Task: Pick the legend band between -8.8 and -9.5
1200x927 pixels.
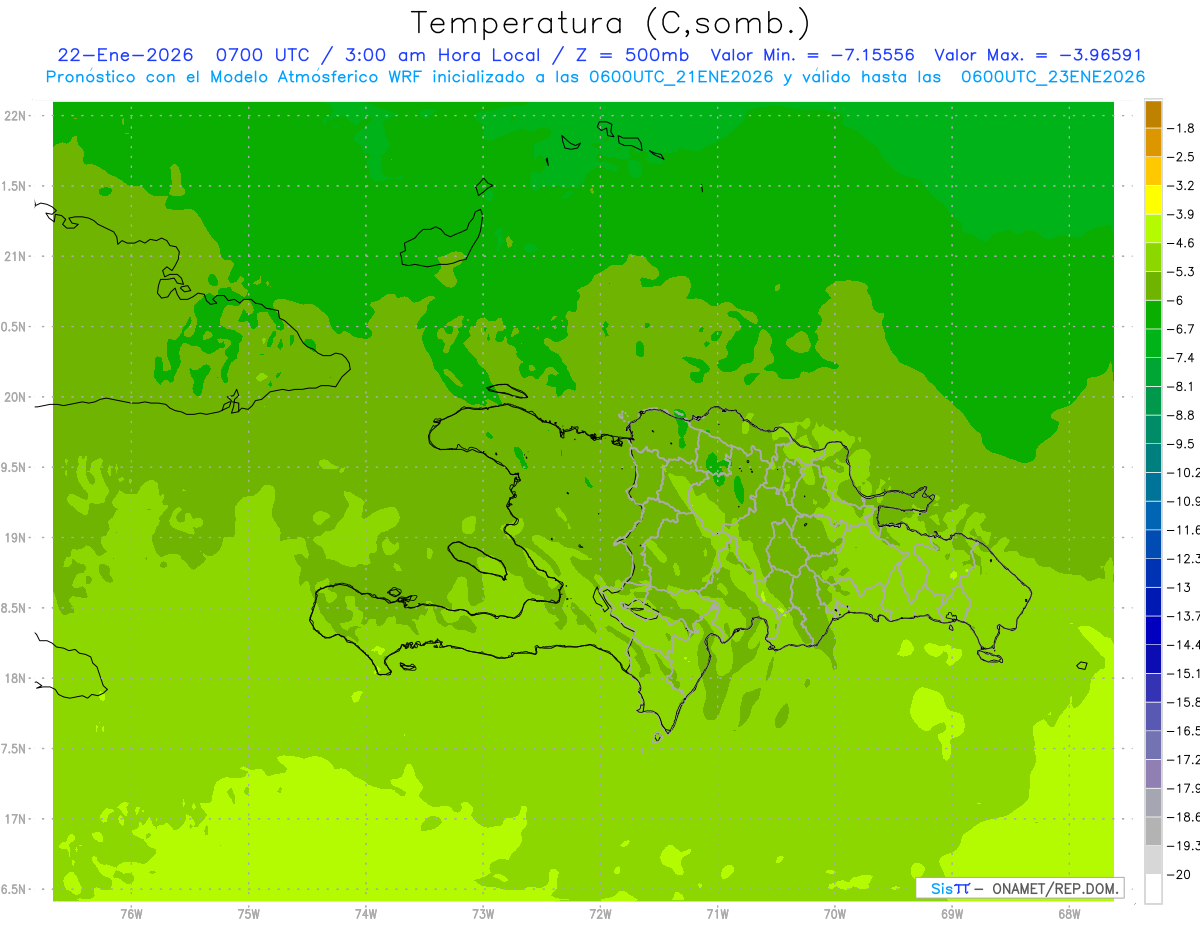Action: (1153, 429)
